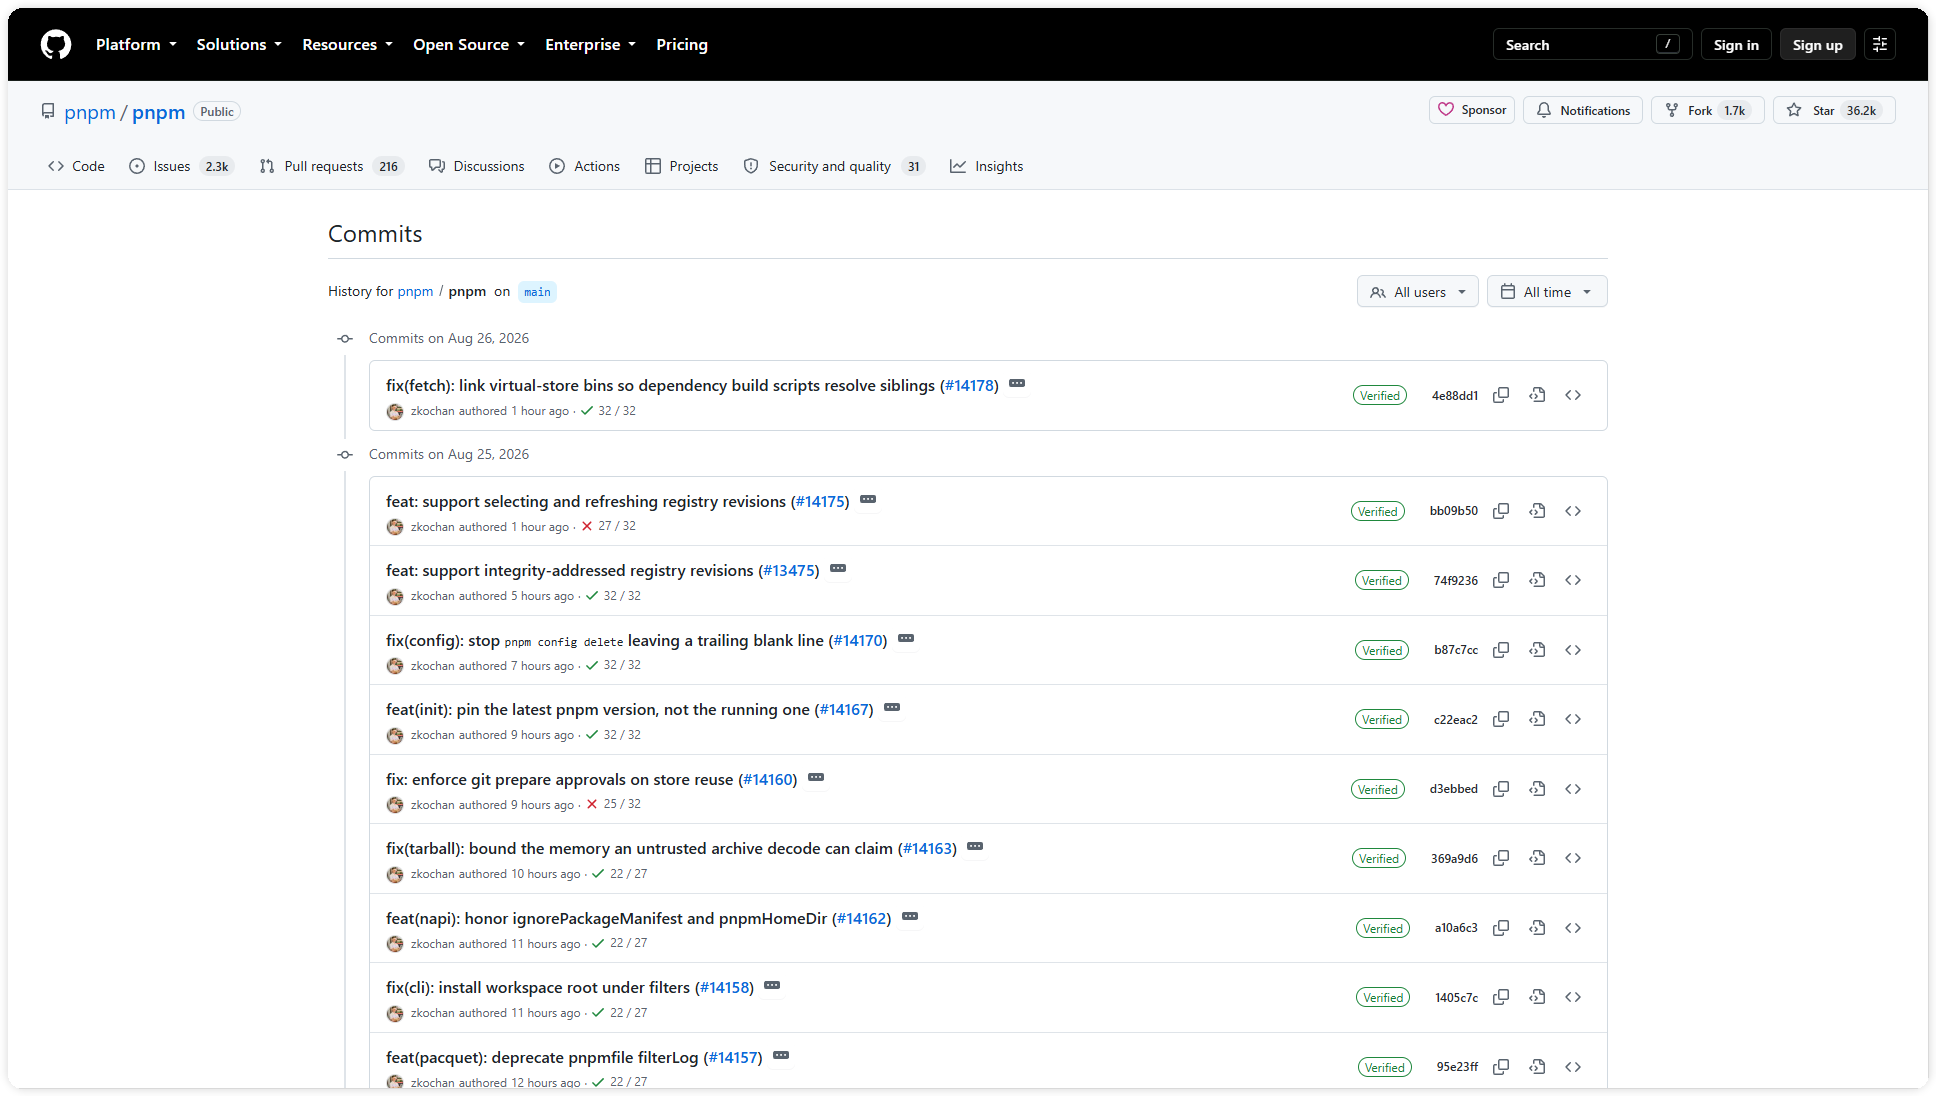
Task: Fork the pnpm repository
Action: pos(1707,110)
